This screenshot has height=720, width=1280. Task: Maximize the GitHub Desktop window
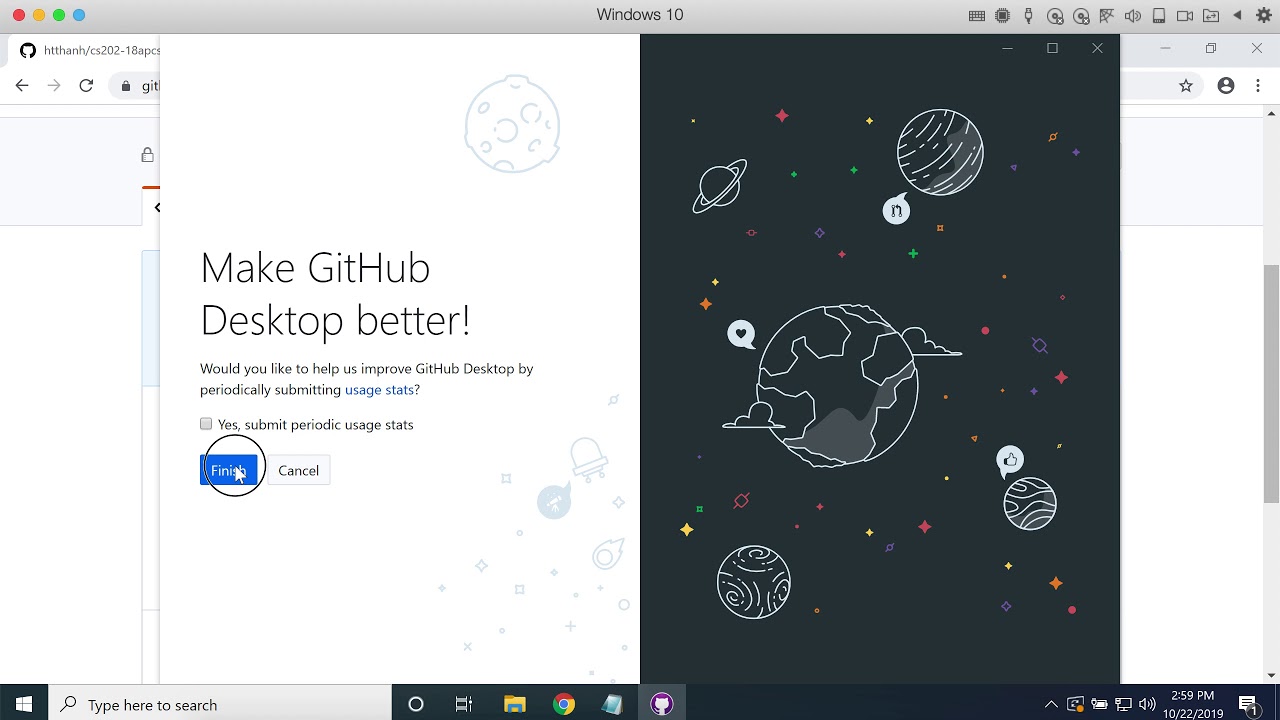pyautogui.click(x=1052, y=48)
